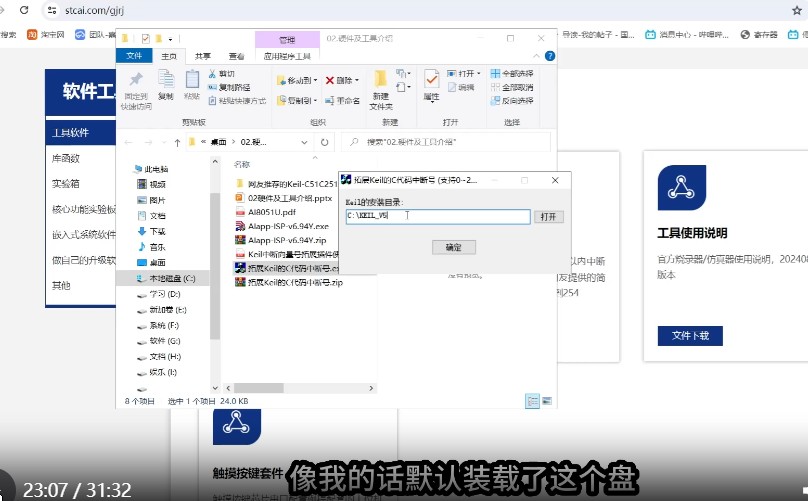
Task: Click the Explorer back navigation arrow
Action: 128,143
